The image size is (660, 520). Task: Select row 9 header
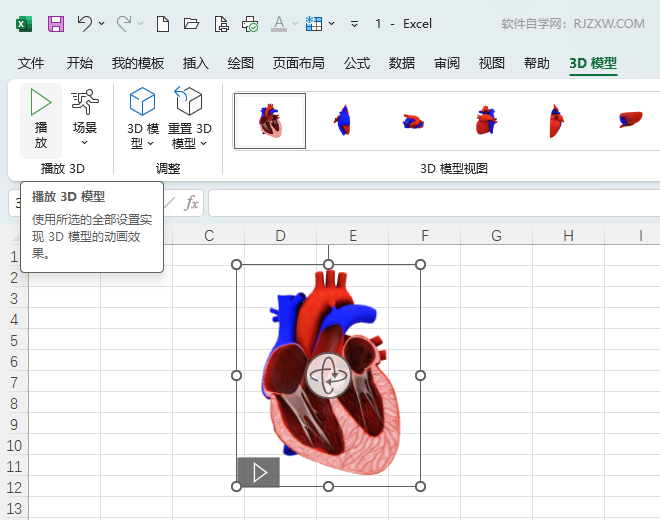click(x=14, y=424)
